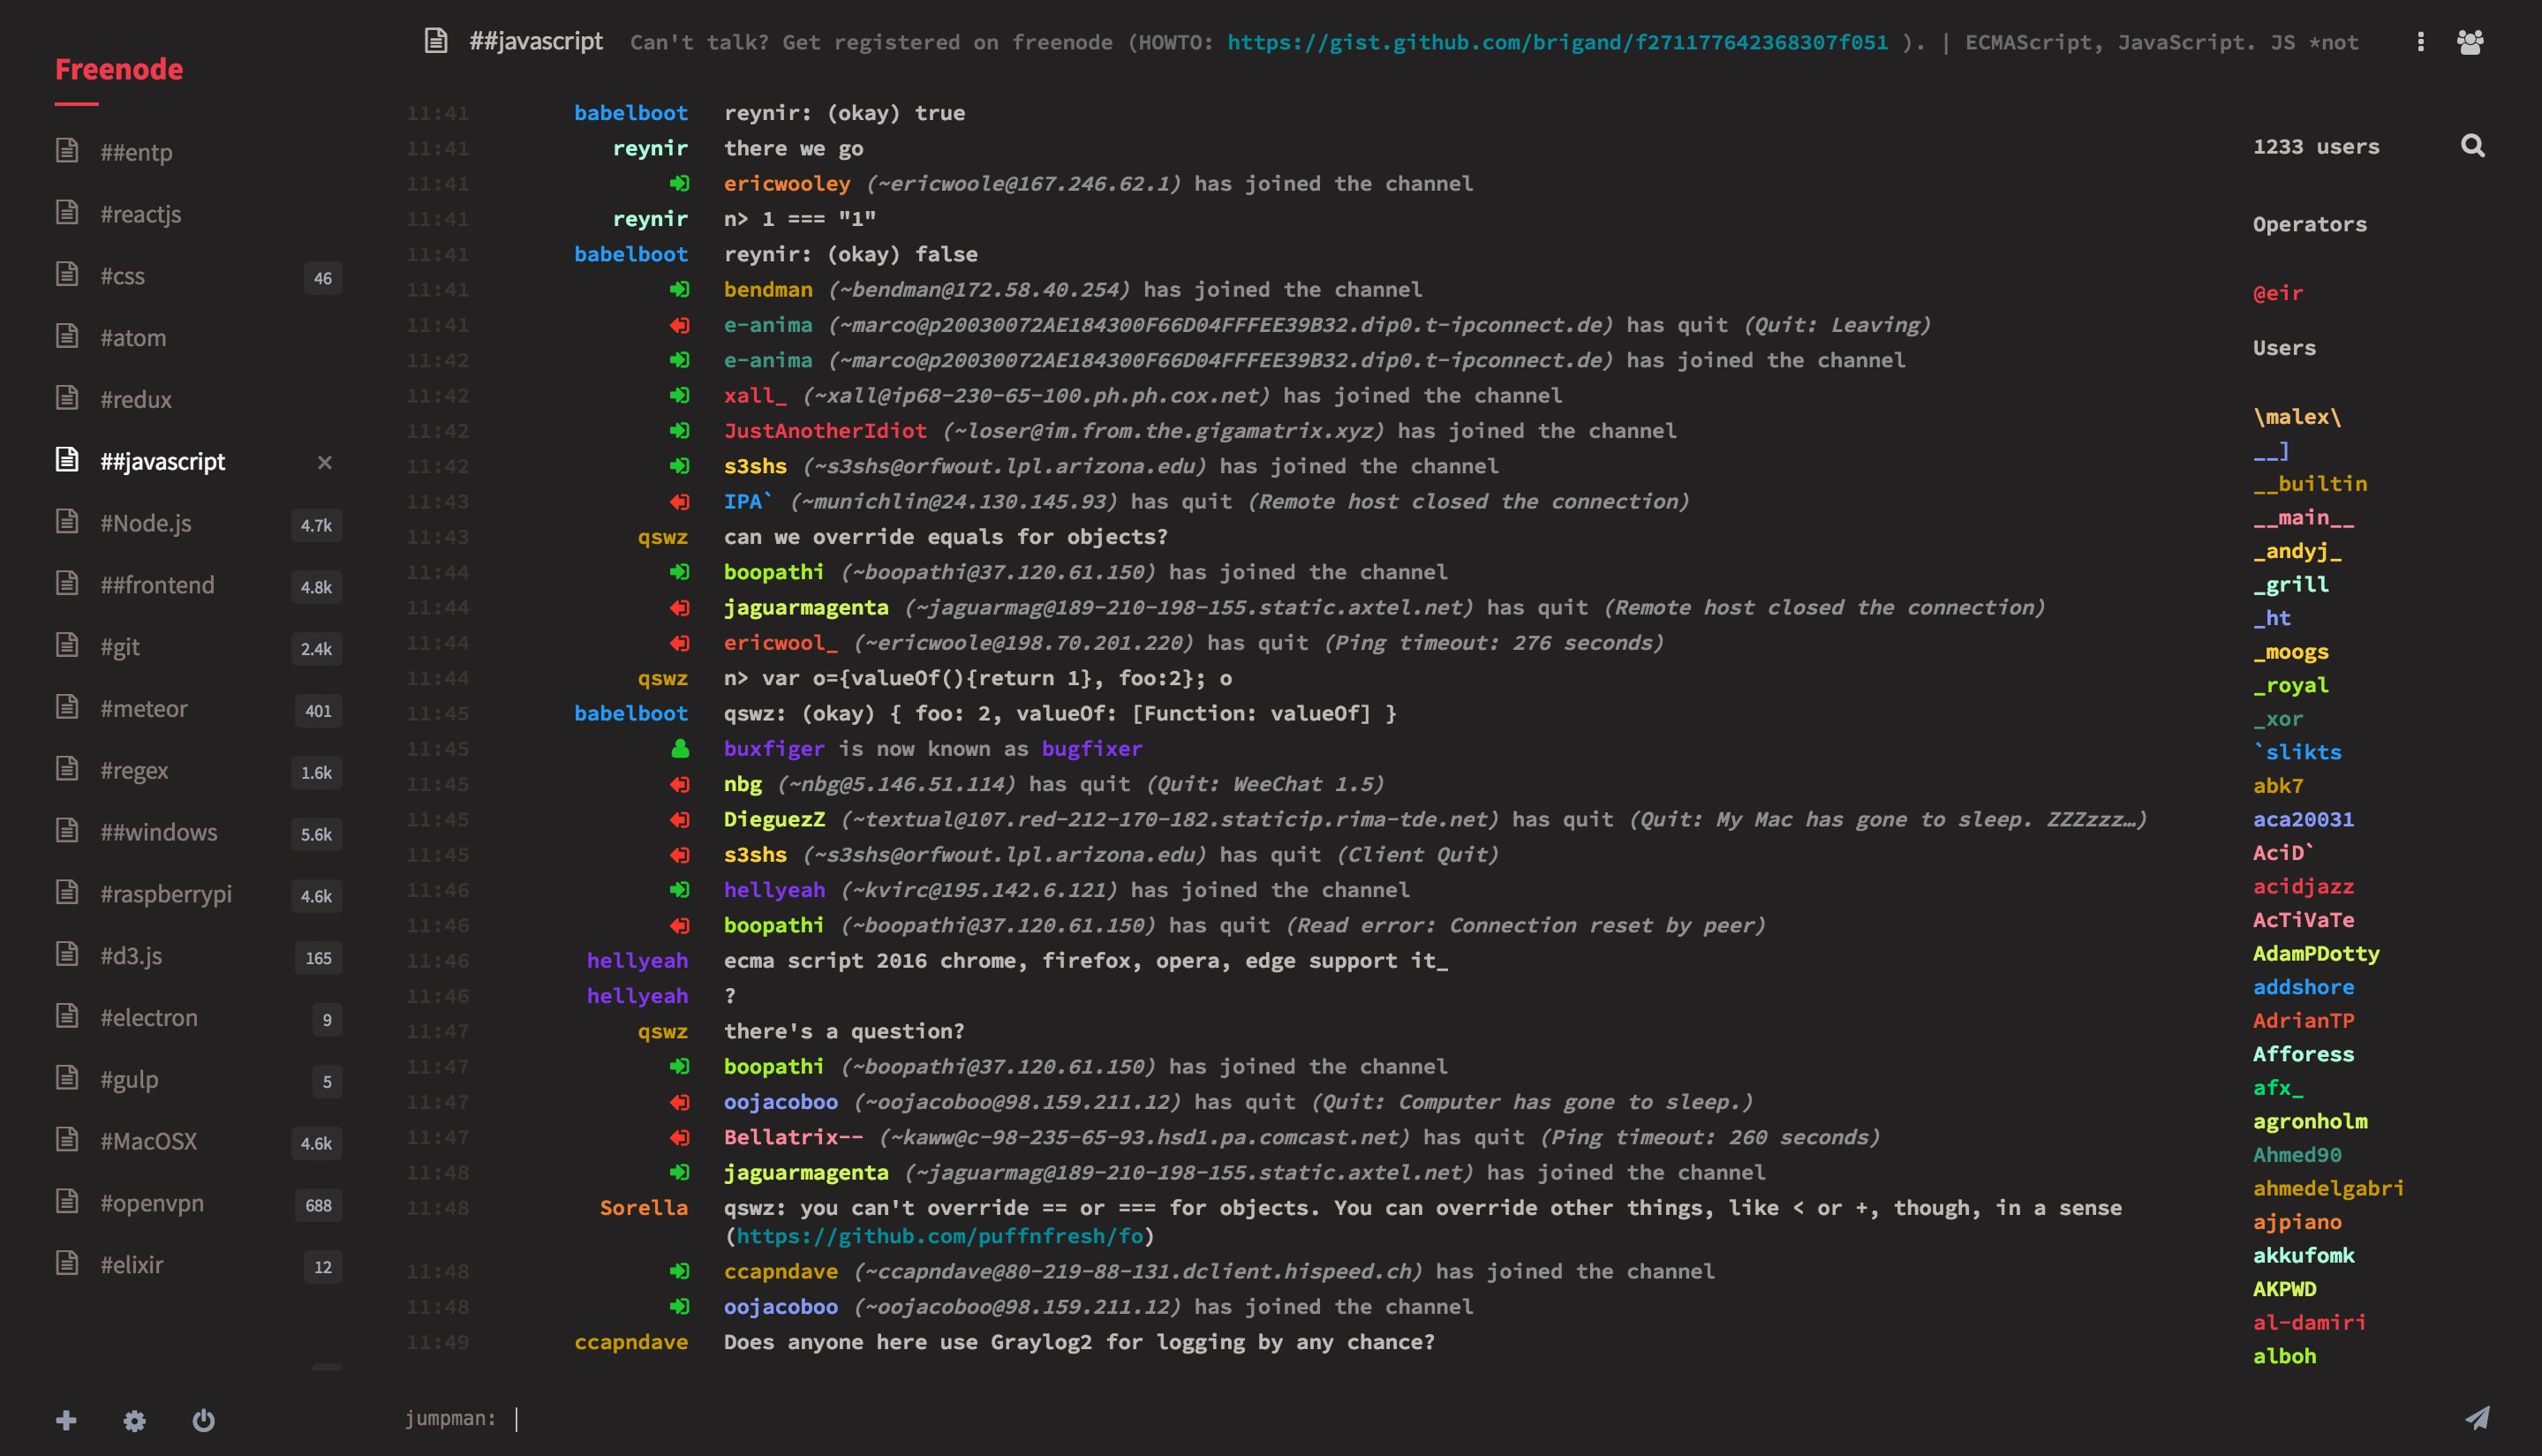This screenshot has width=2542, height=1456.
Task: Click user ahmedelgabri in list
Action: [2329, 1188]
